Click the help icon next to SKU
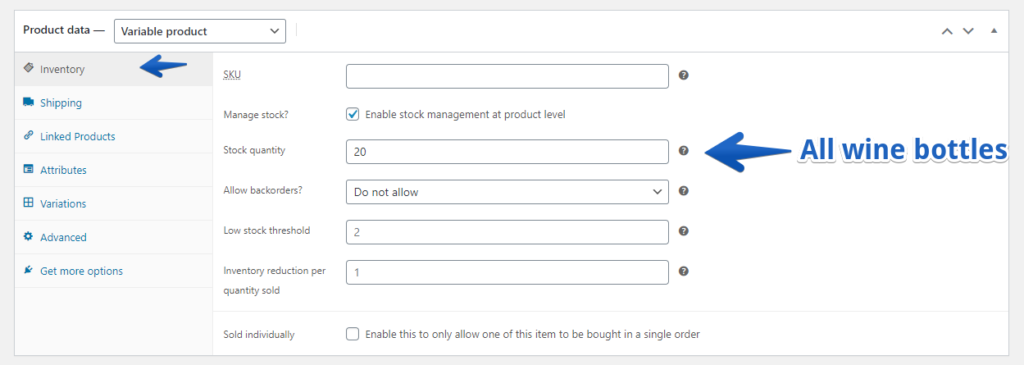This screenshot has width=1024, height=365. click(684, 75)
